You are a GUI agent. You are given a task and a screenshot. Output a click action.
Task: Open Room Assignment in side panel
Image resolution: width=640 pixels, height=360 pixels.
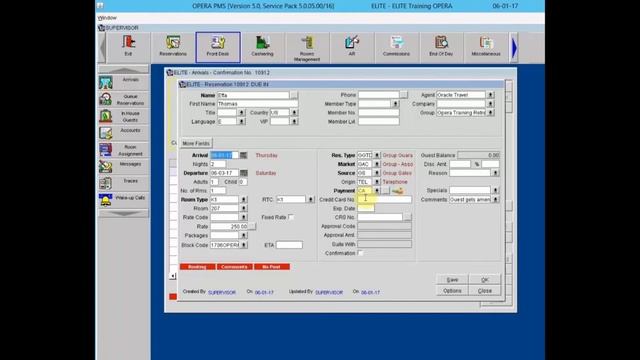[x=123, y=150]
